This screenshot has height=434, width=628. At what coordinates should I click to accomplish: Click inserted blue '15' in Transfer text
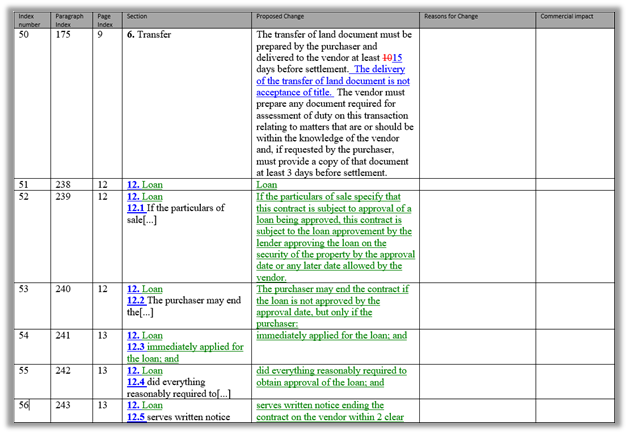(397, 58)
